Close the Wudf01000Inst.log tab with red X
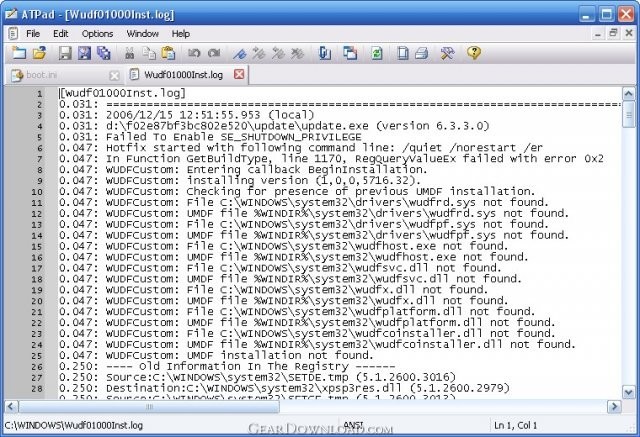 click(x=239, y=74)
